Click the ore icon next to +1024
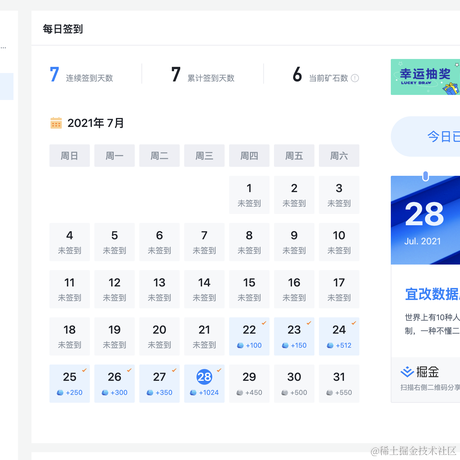This screenshot has height=460, width=460. (193, 393)
